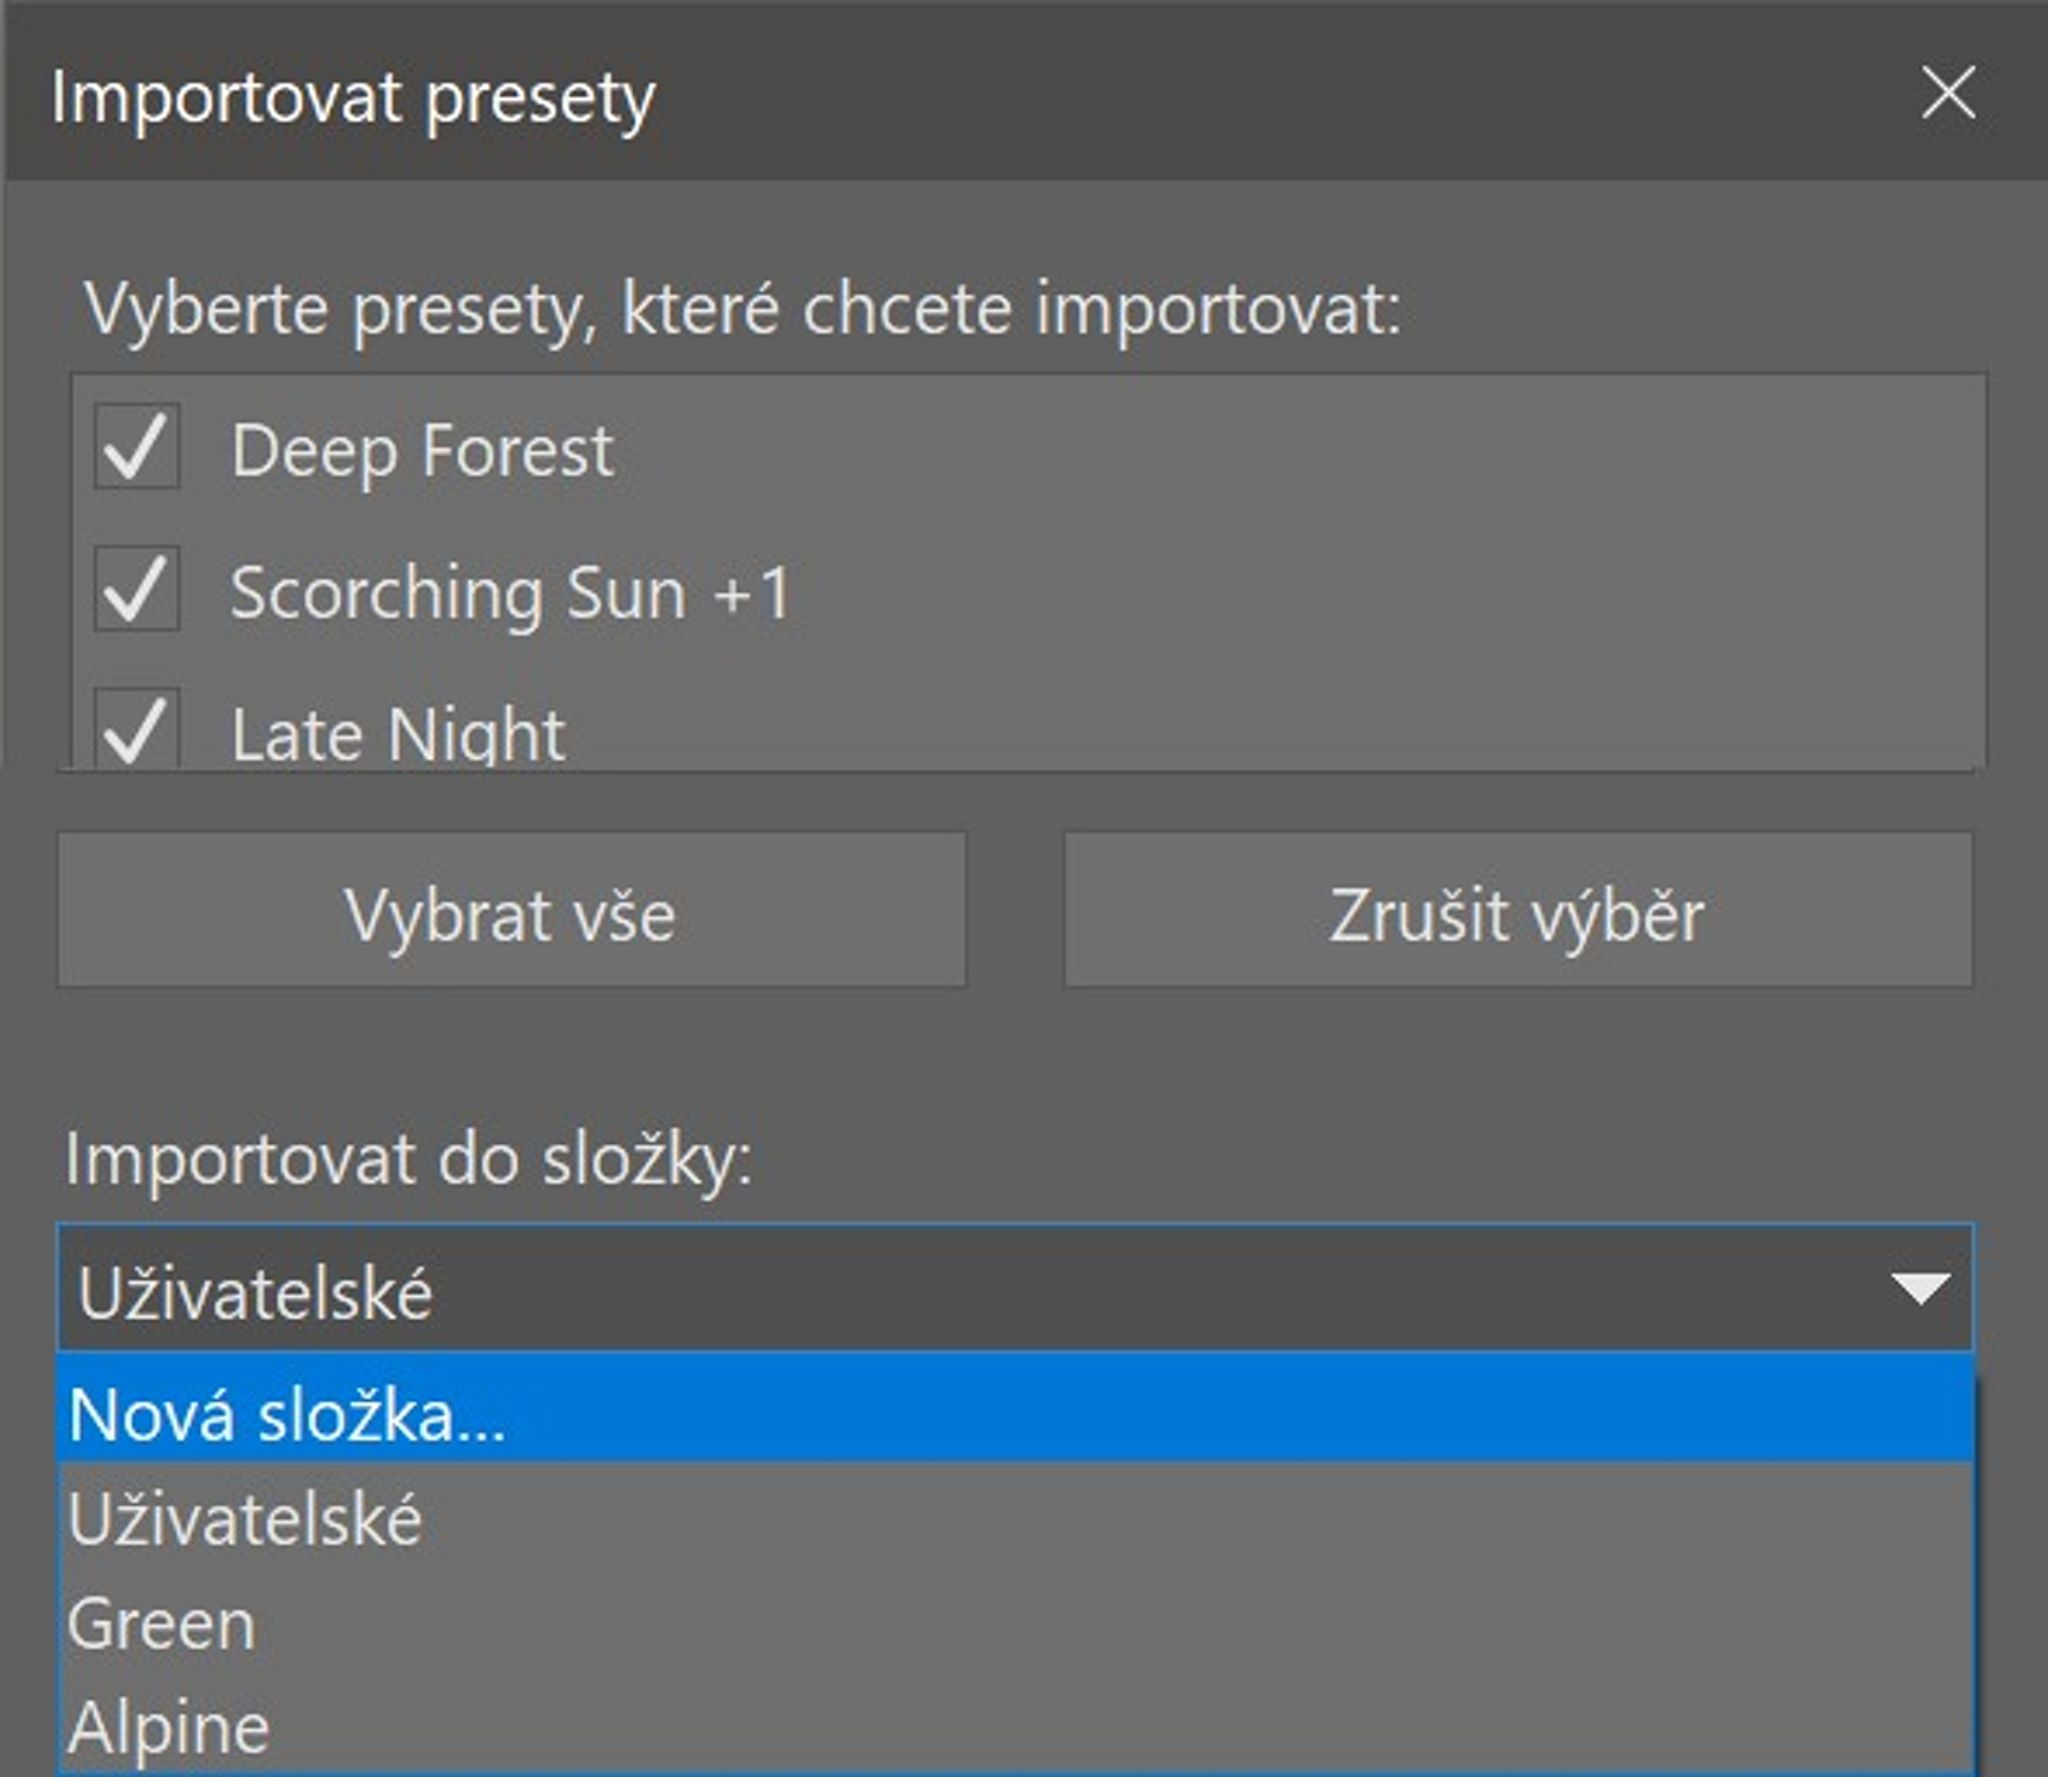2048x1777 pixels.
Task: Uncheck the Deep Forest checkbox
Action: (137, 446)
